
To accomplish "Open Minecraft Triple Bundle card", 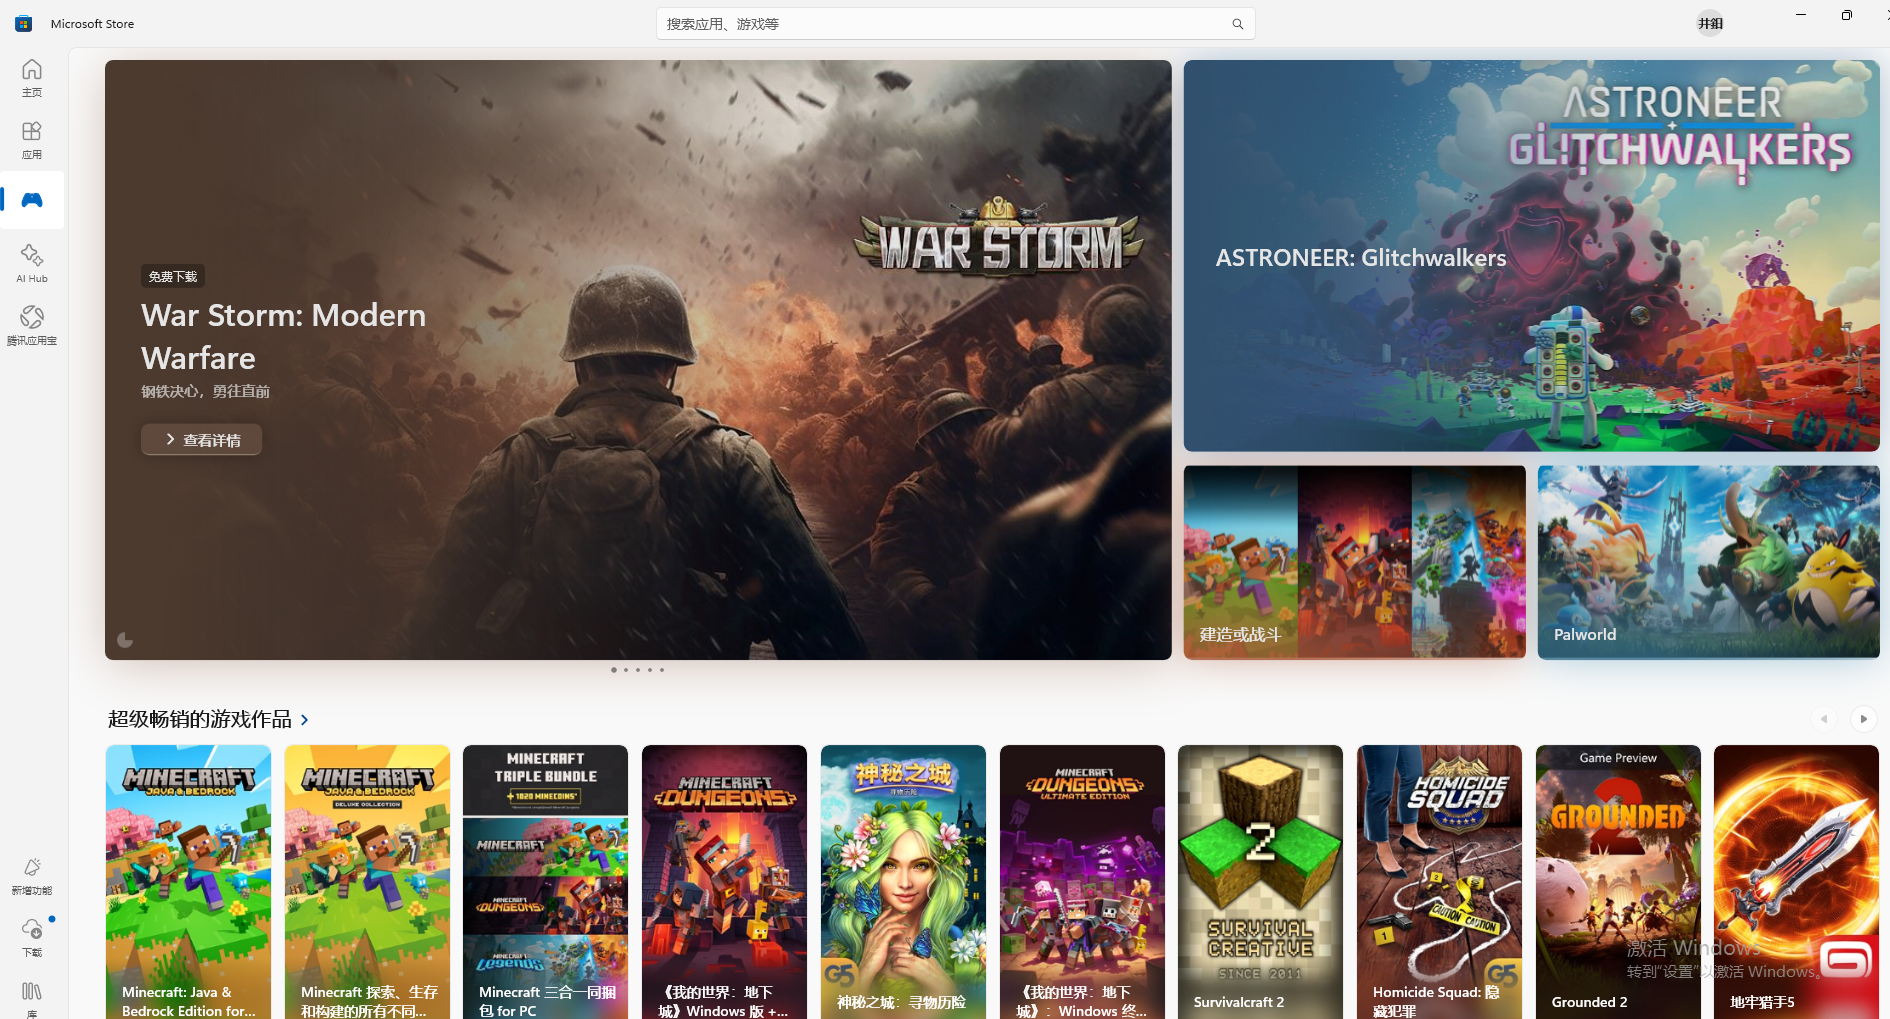I will (x=545, y=882).
